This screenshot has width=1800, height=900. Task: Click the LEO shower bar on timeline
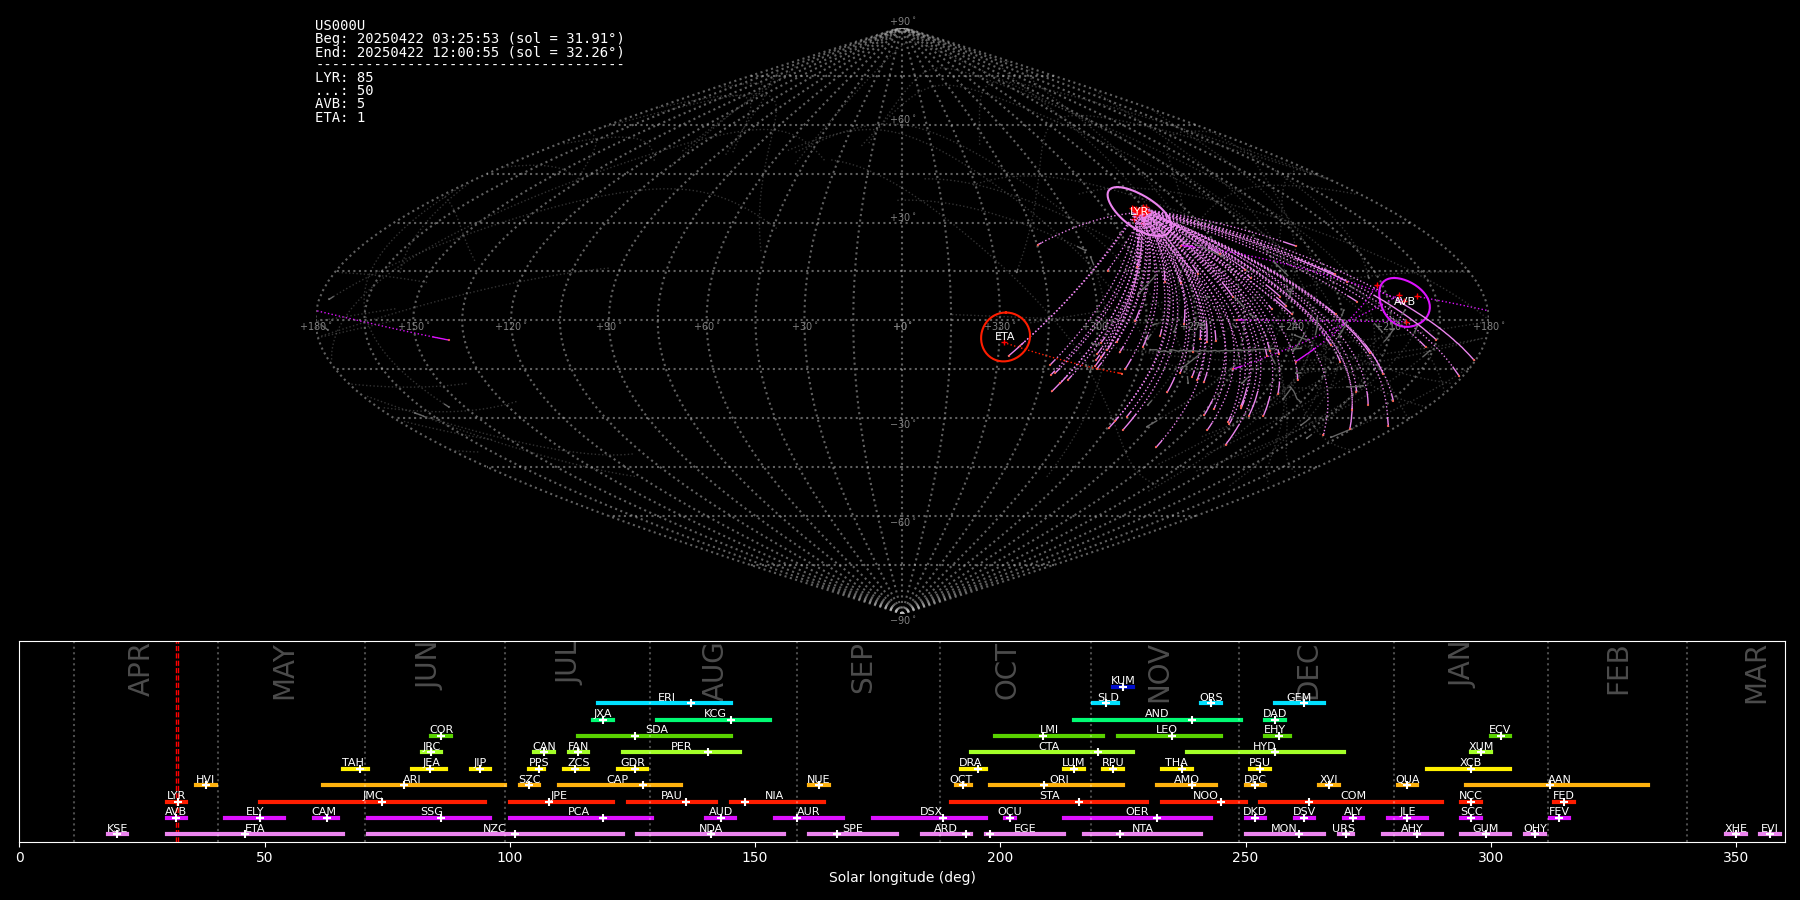1169,736
